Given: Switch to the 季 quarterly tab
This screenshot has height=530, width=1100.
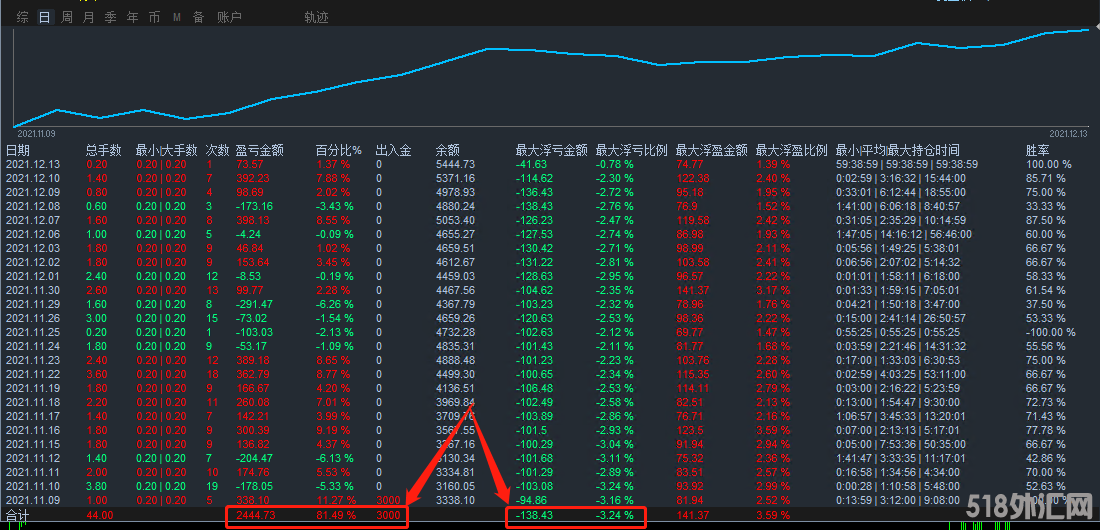Looking at the screenshot, I should coord(110,17).
